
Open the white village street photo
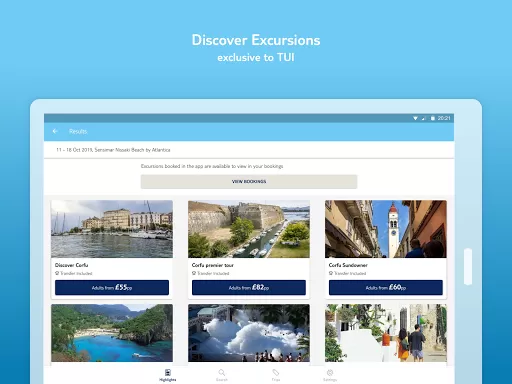coord(386,333)
